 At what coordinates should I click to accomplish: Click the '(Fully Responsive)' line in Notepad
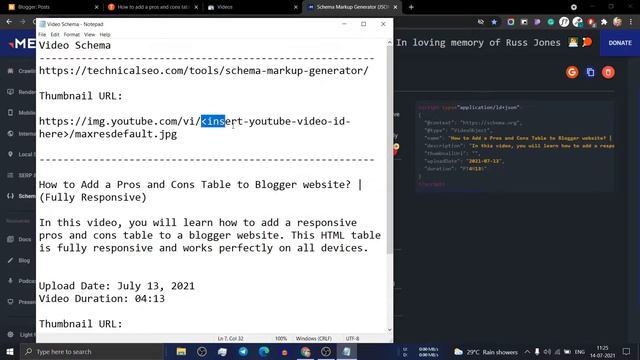point(93,198)
